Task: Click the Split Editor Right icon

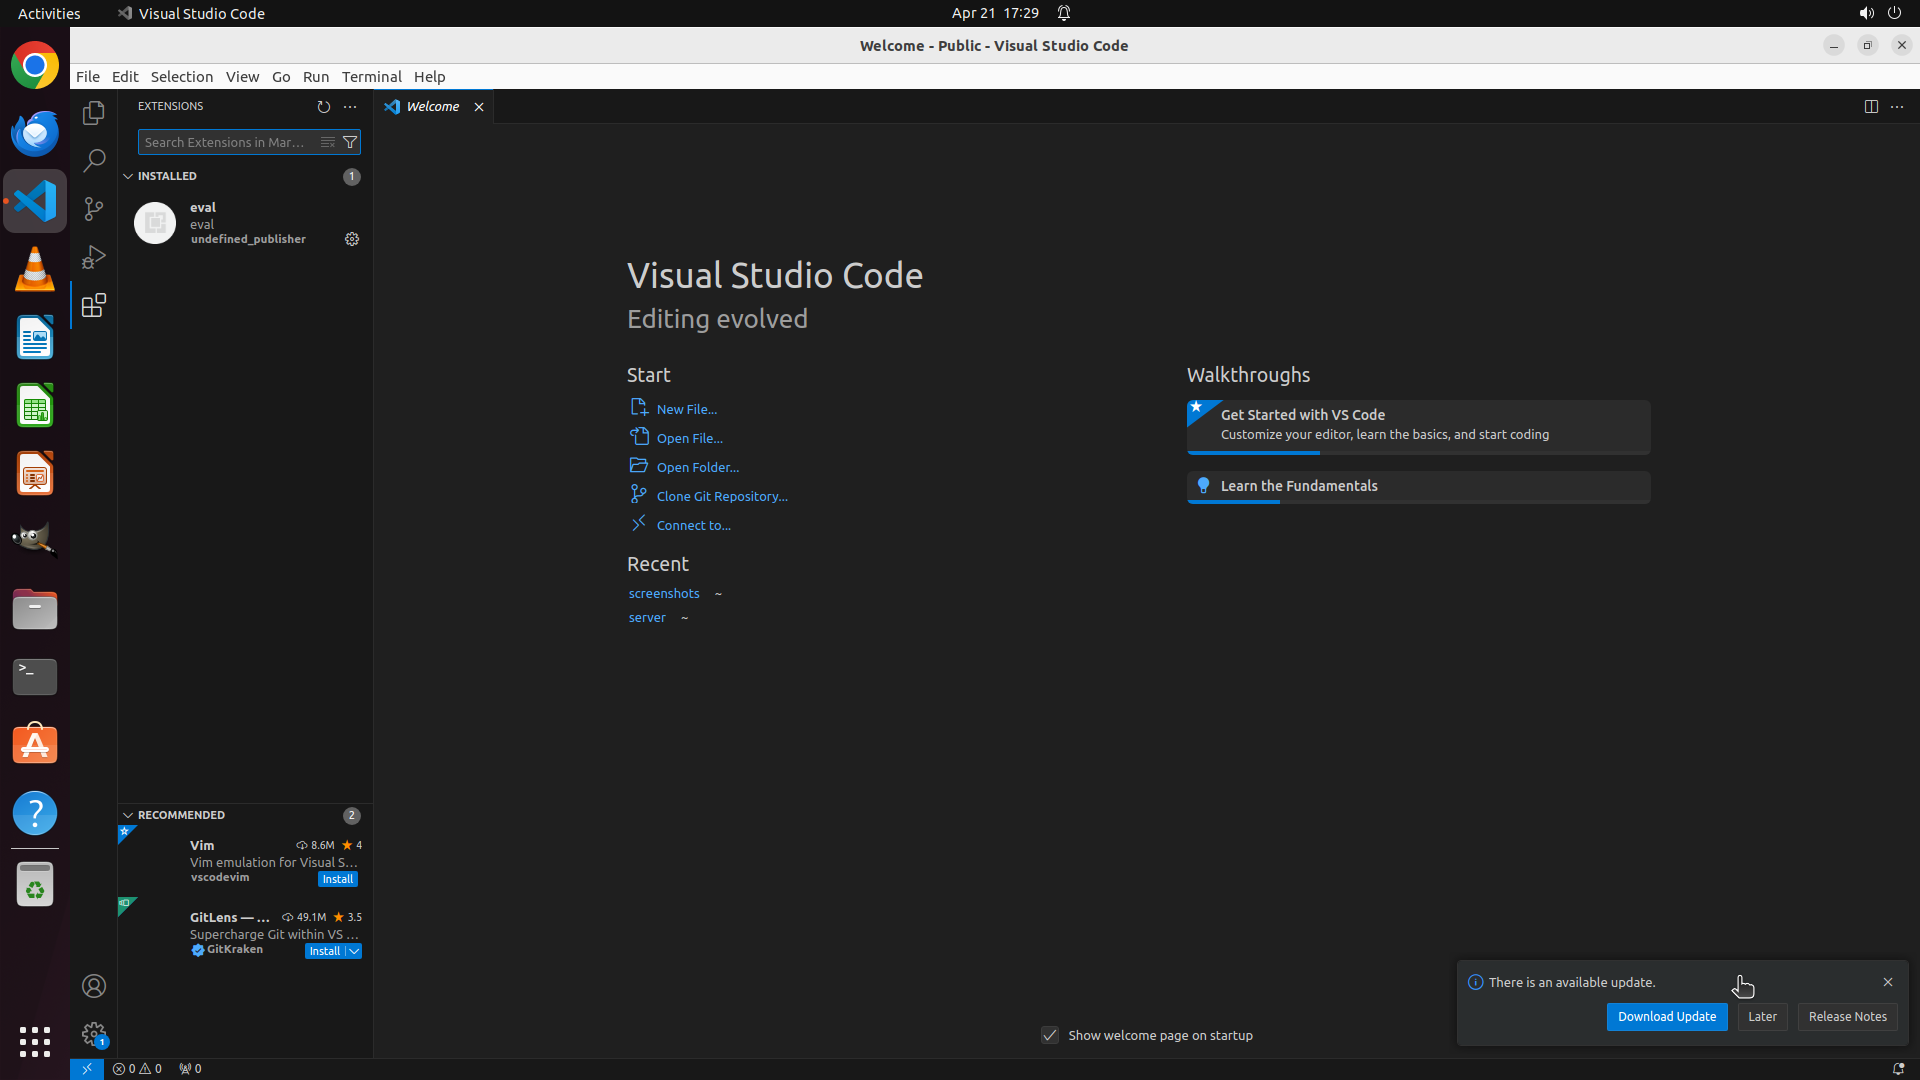Action: click(1871, 106)
